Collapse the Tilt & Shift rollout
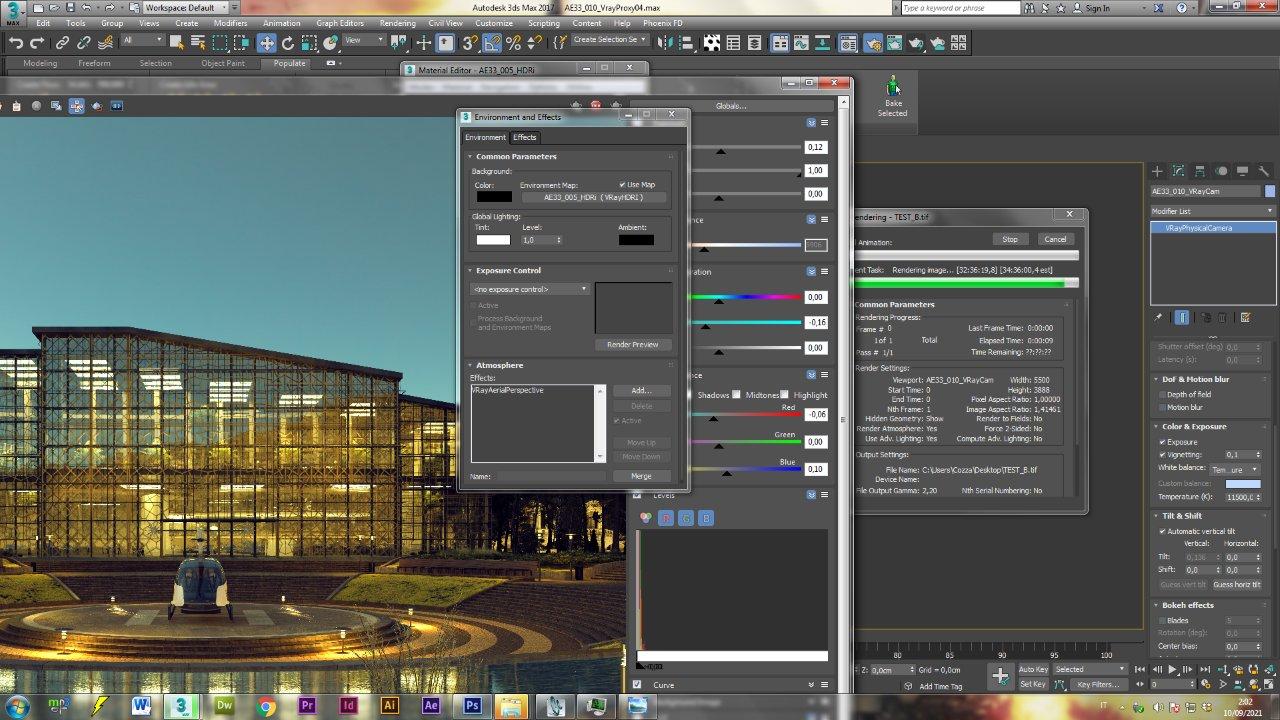The image size is (1280, 720). [1182, 516]
